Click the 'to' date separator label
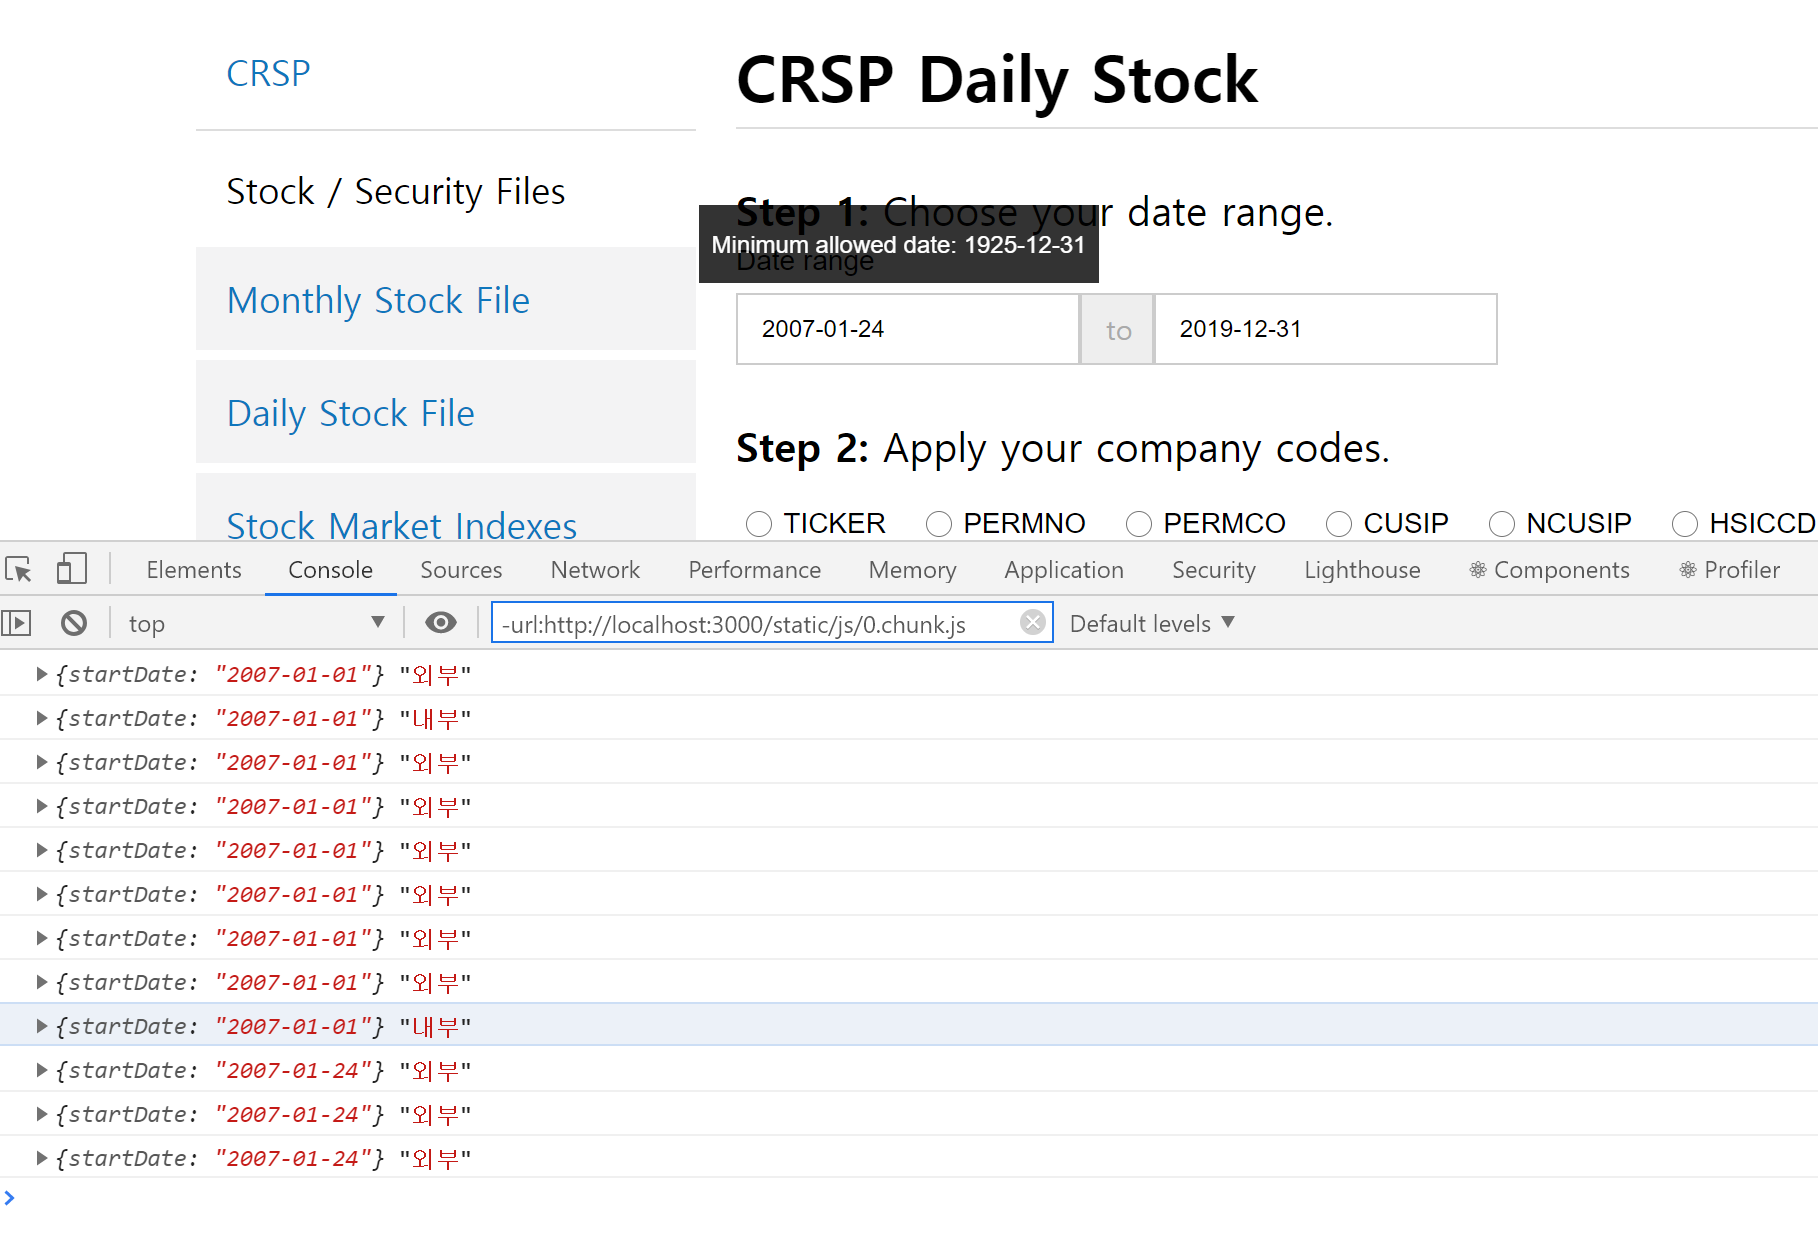The image size is (1818, 1244). (1118, 330)
